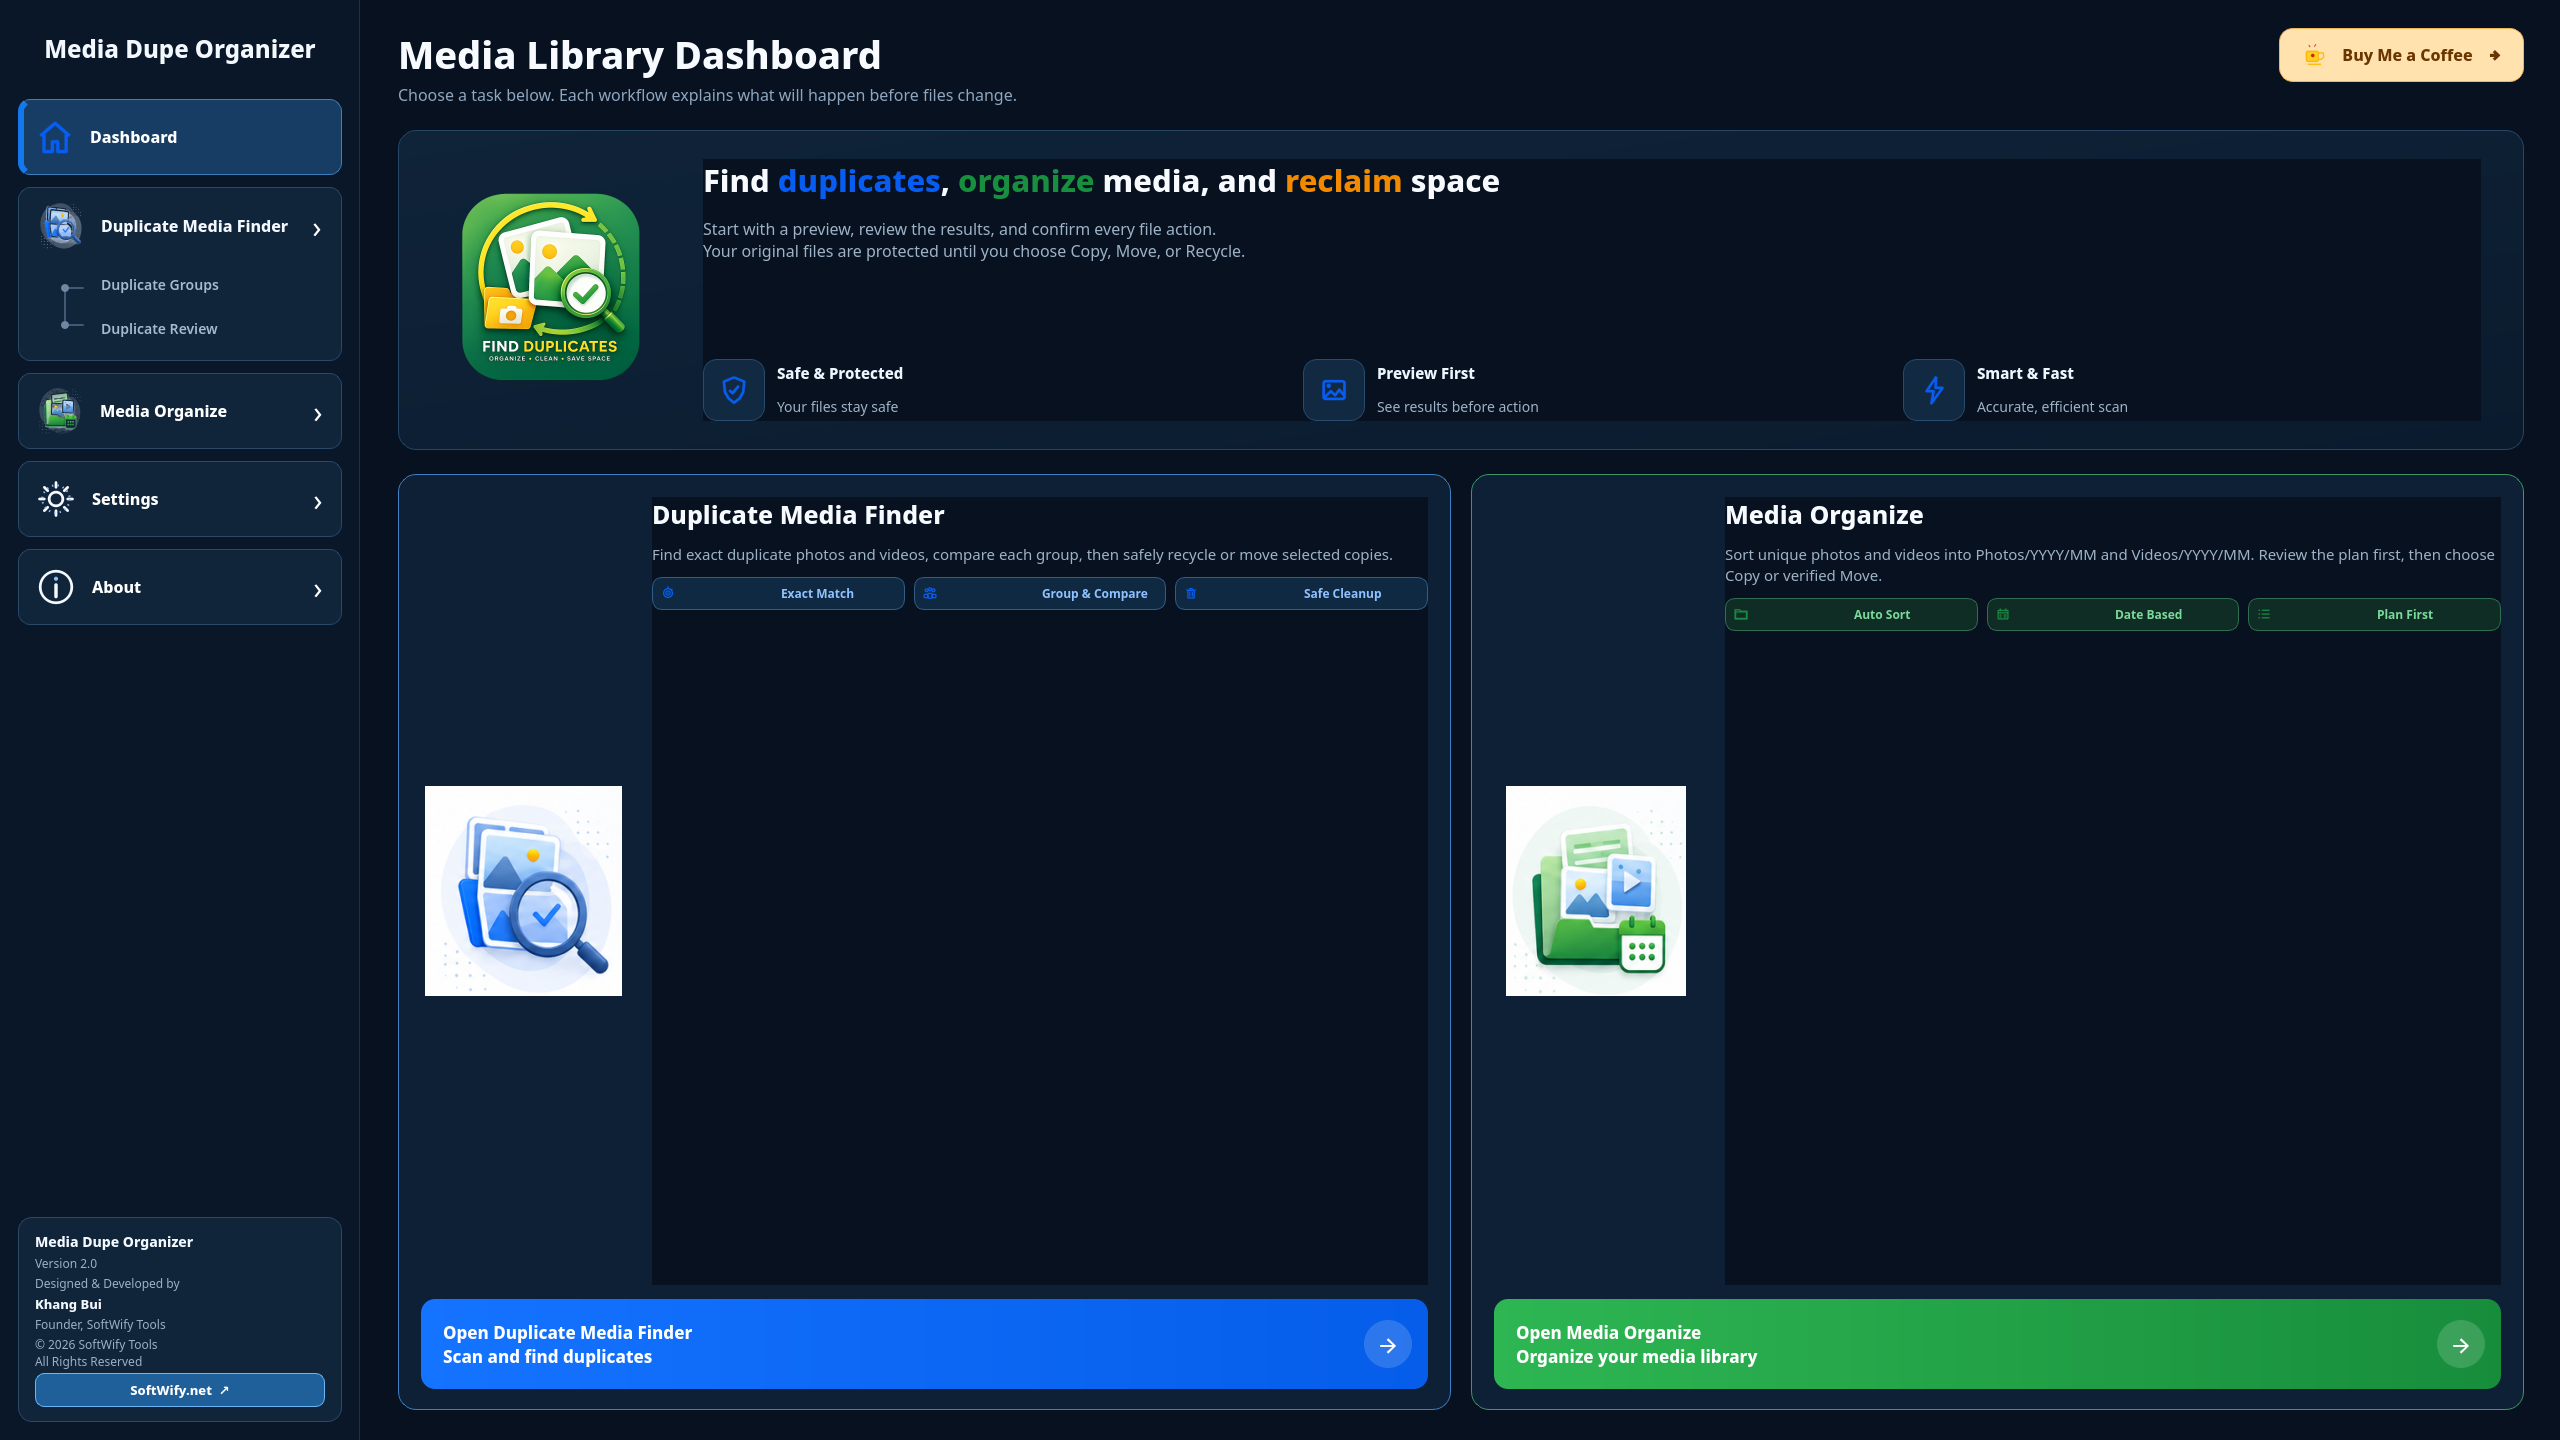Click the Date Based tag

click(x=2112, y=614)
